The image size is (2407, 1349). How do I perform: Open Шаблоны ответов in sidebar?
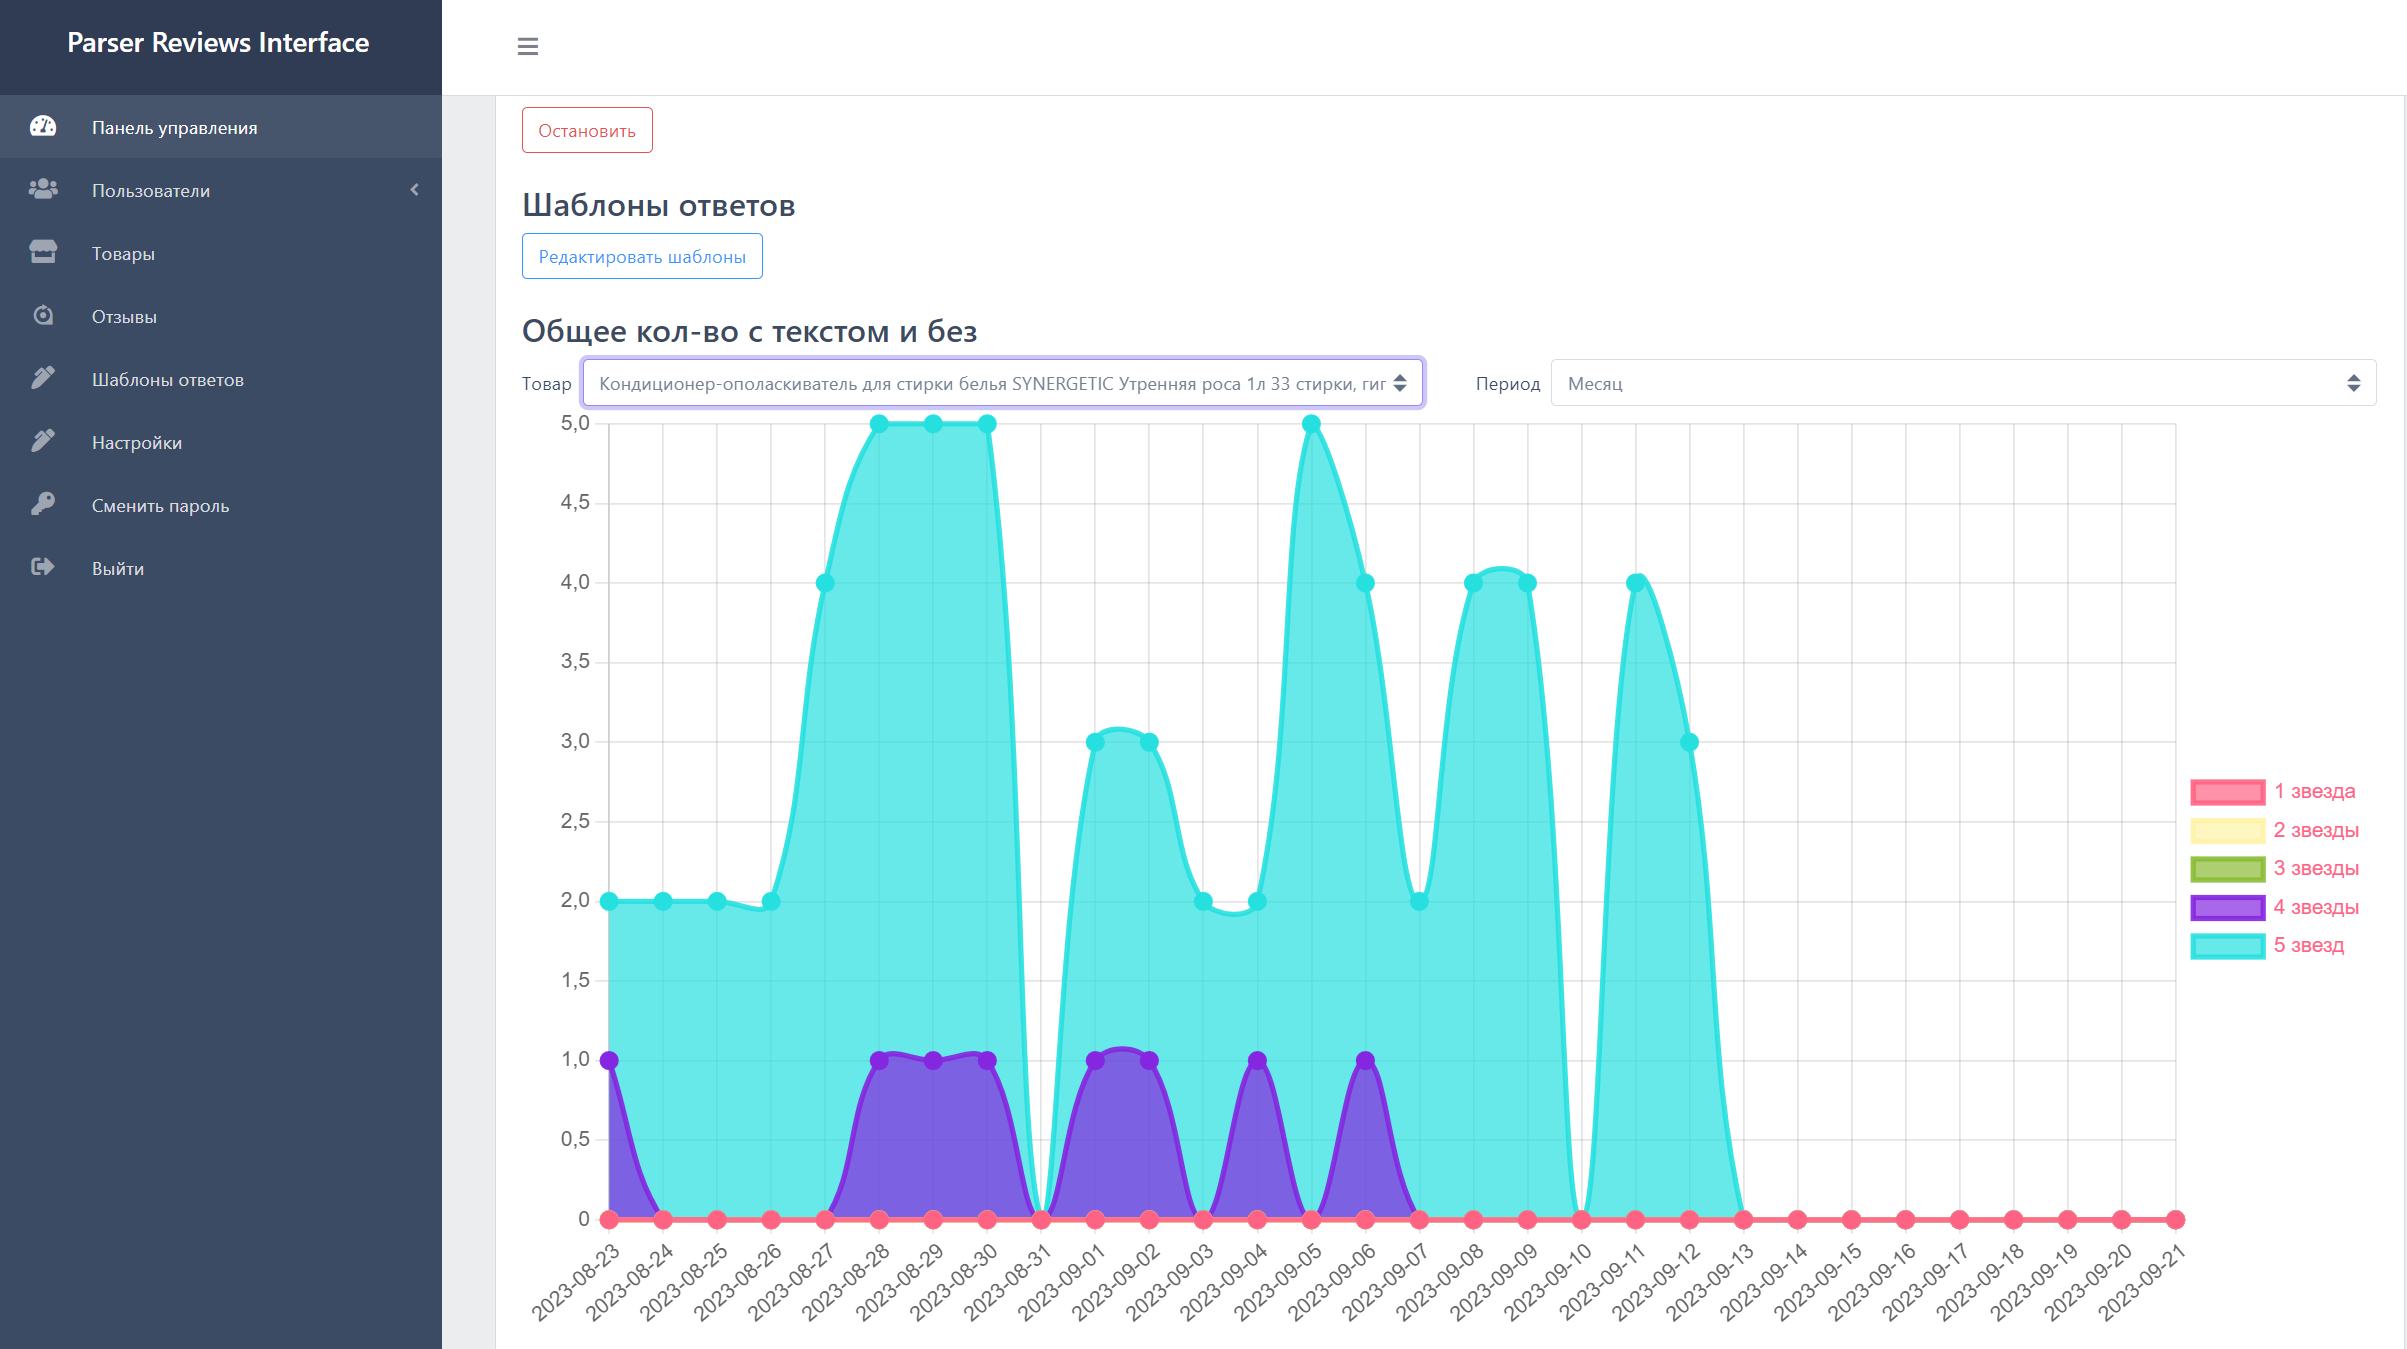coord(221,379)
